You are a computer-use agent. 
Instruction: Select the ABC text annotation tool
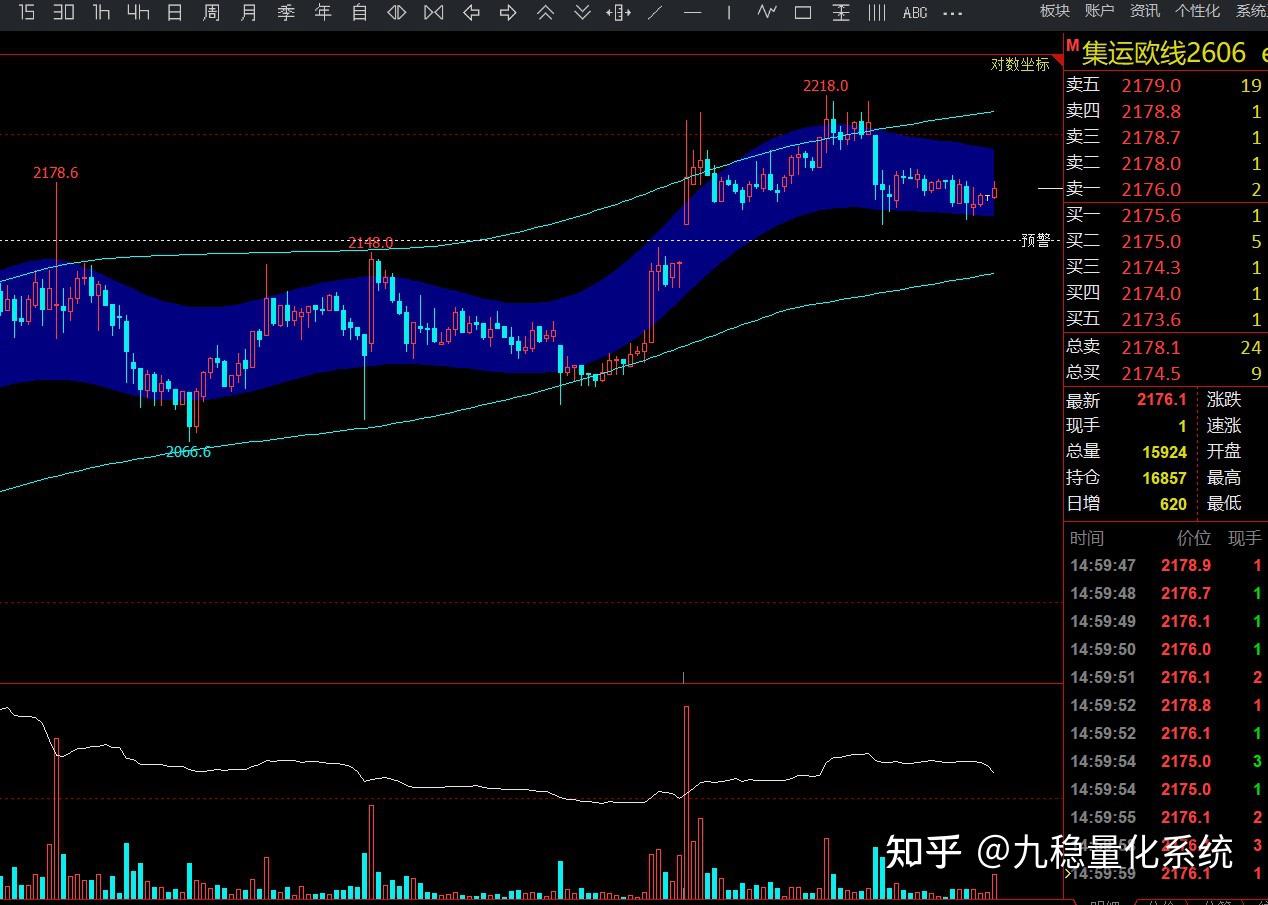[x=914, y=13]
